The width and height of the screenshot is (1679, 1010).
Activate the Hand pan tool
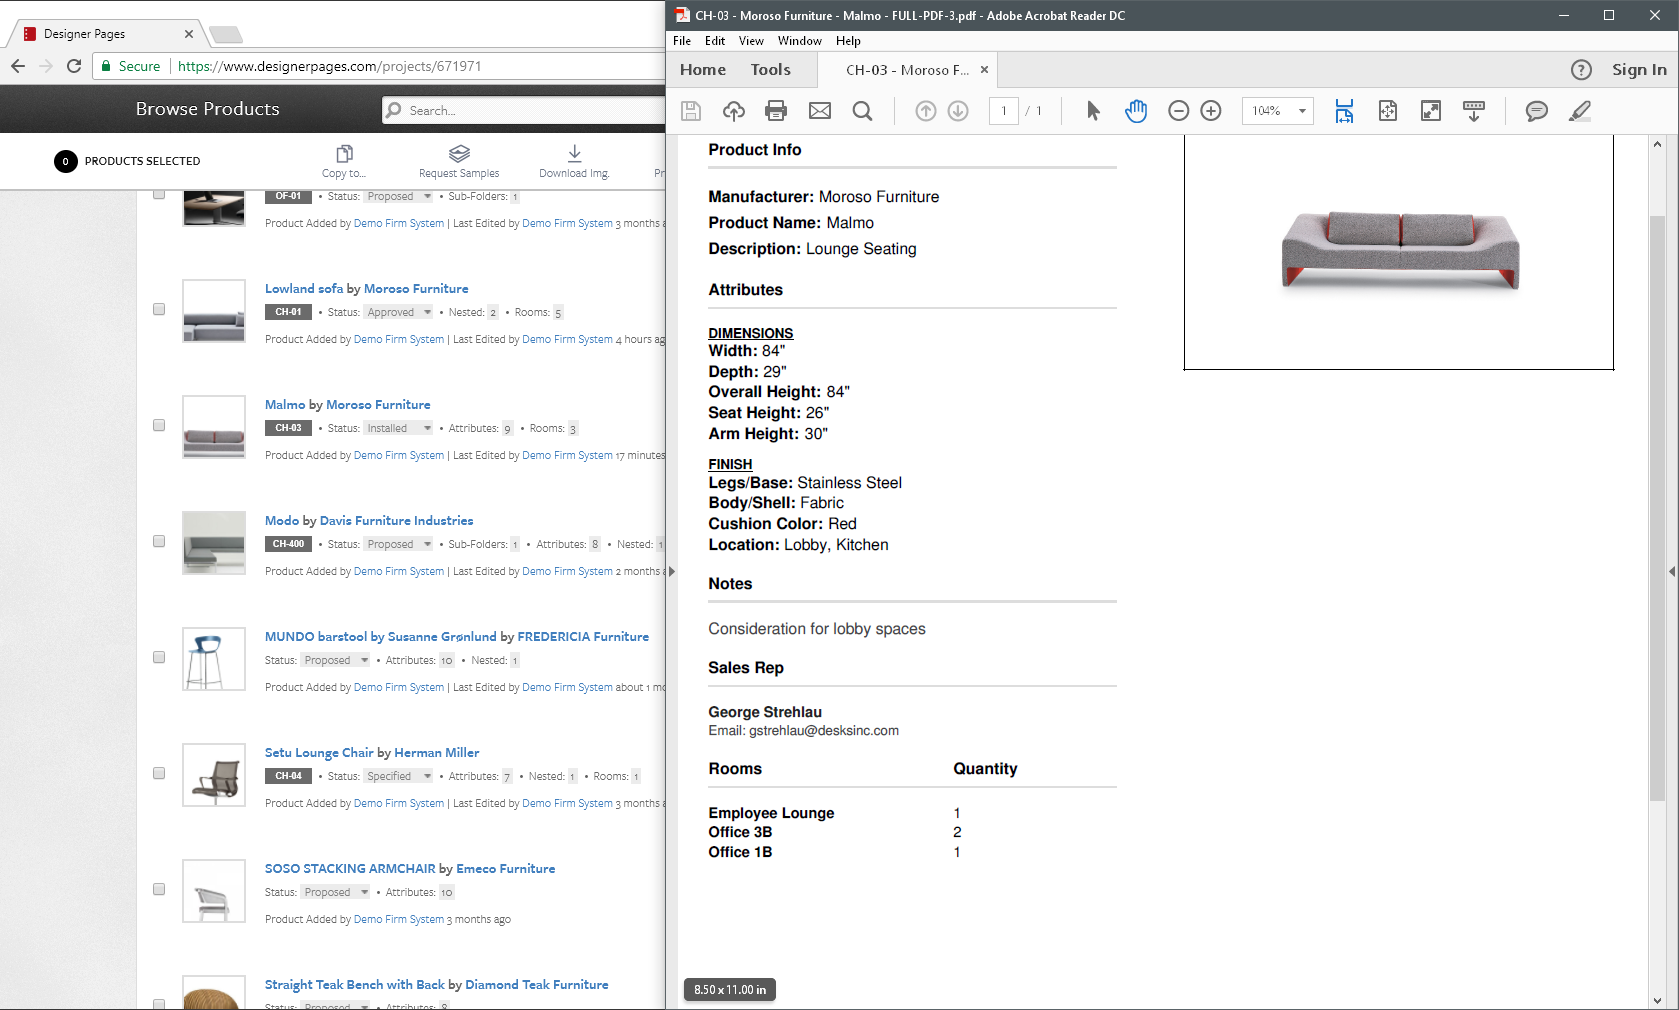pos(1136,111)
